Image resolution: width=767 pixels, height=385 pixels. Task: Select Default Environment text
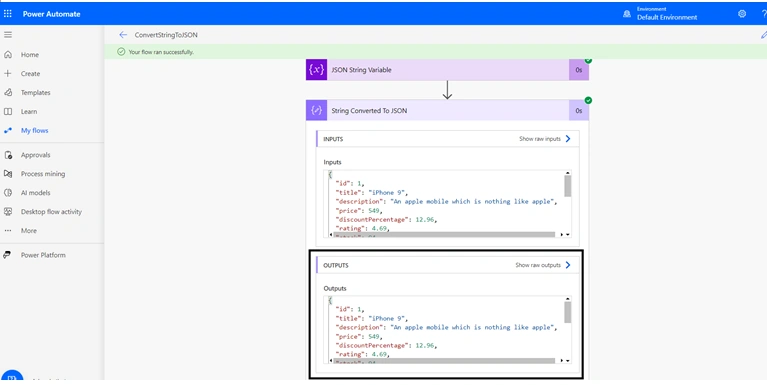pyautogui.click(x=667, y=17)
